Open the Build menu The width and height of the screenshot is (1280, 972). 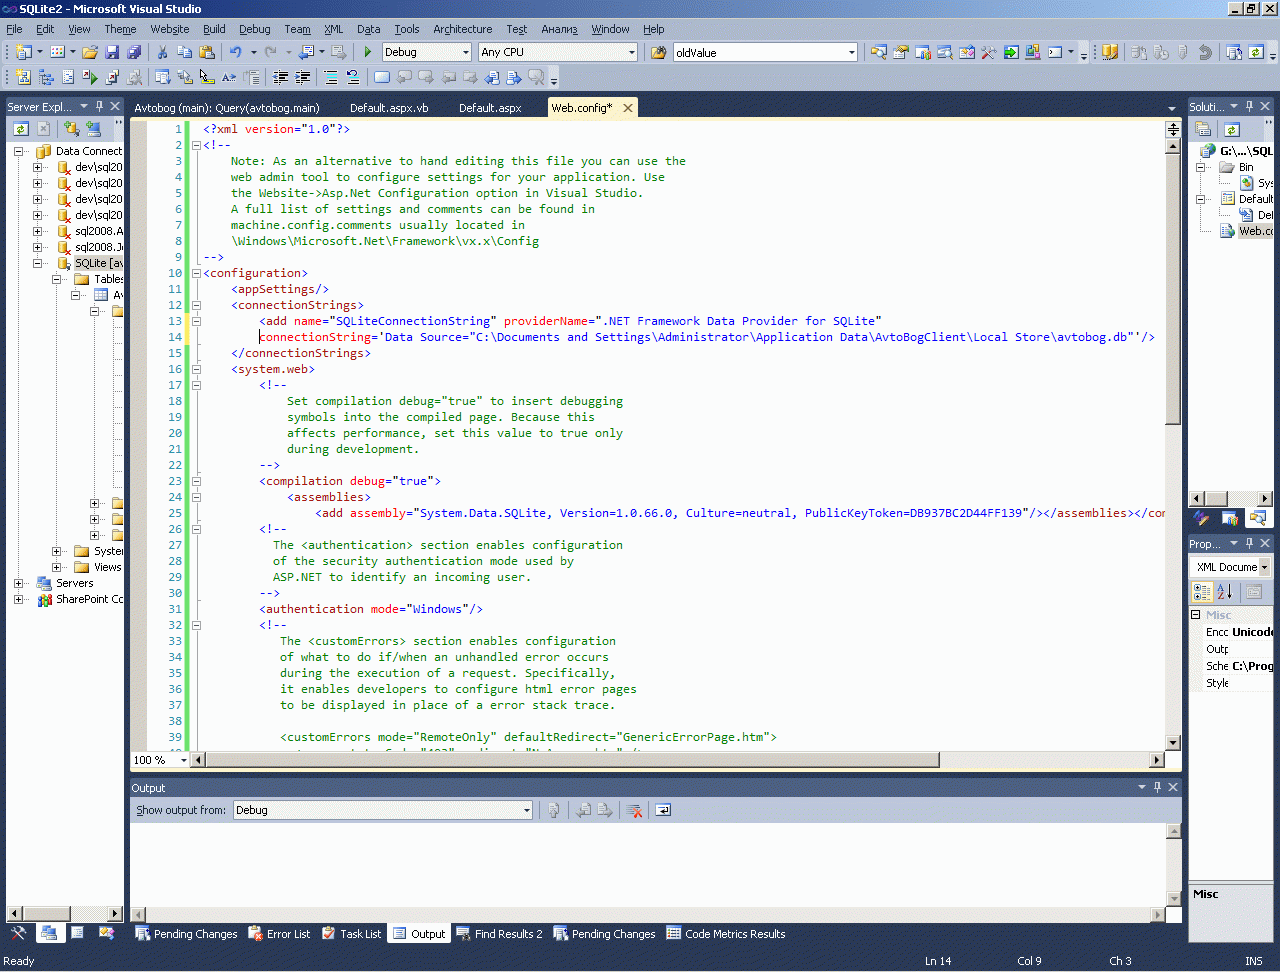[x=214, y=29]
